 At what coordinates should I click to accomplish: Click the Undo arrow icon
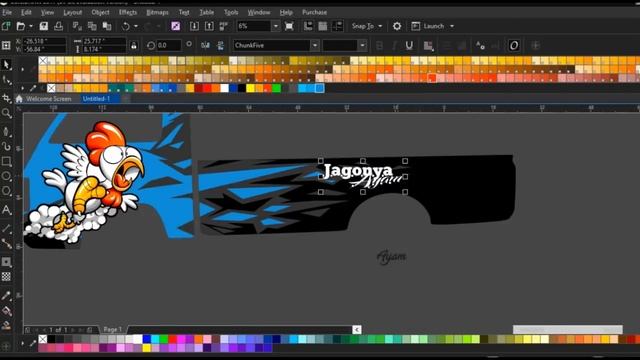pos(126,26)
